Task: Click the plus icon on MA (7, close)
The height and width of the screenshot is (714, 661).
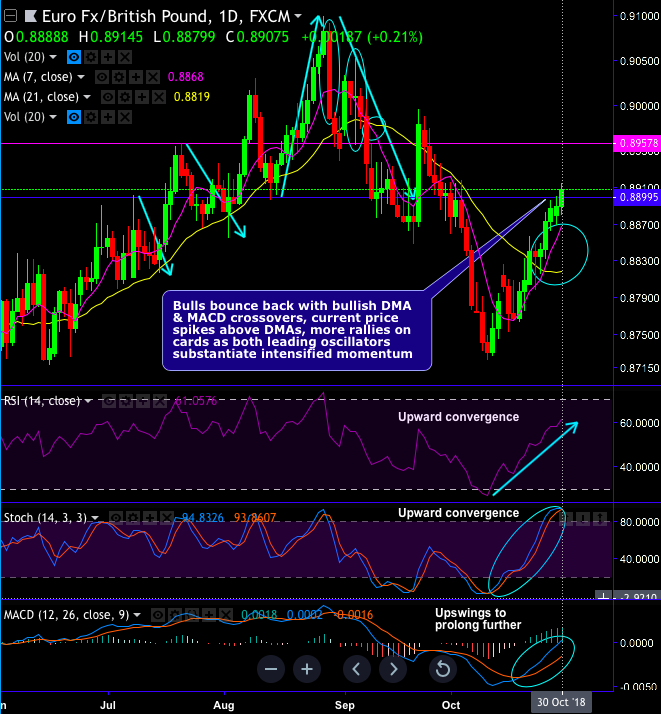Action: coord(136,77)
